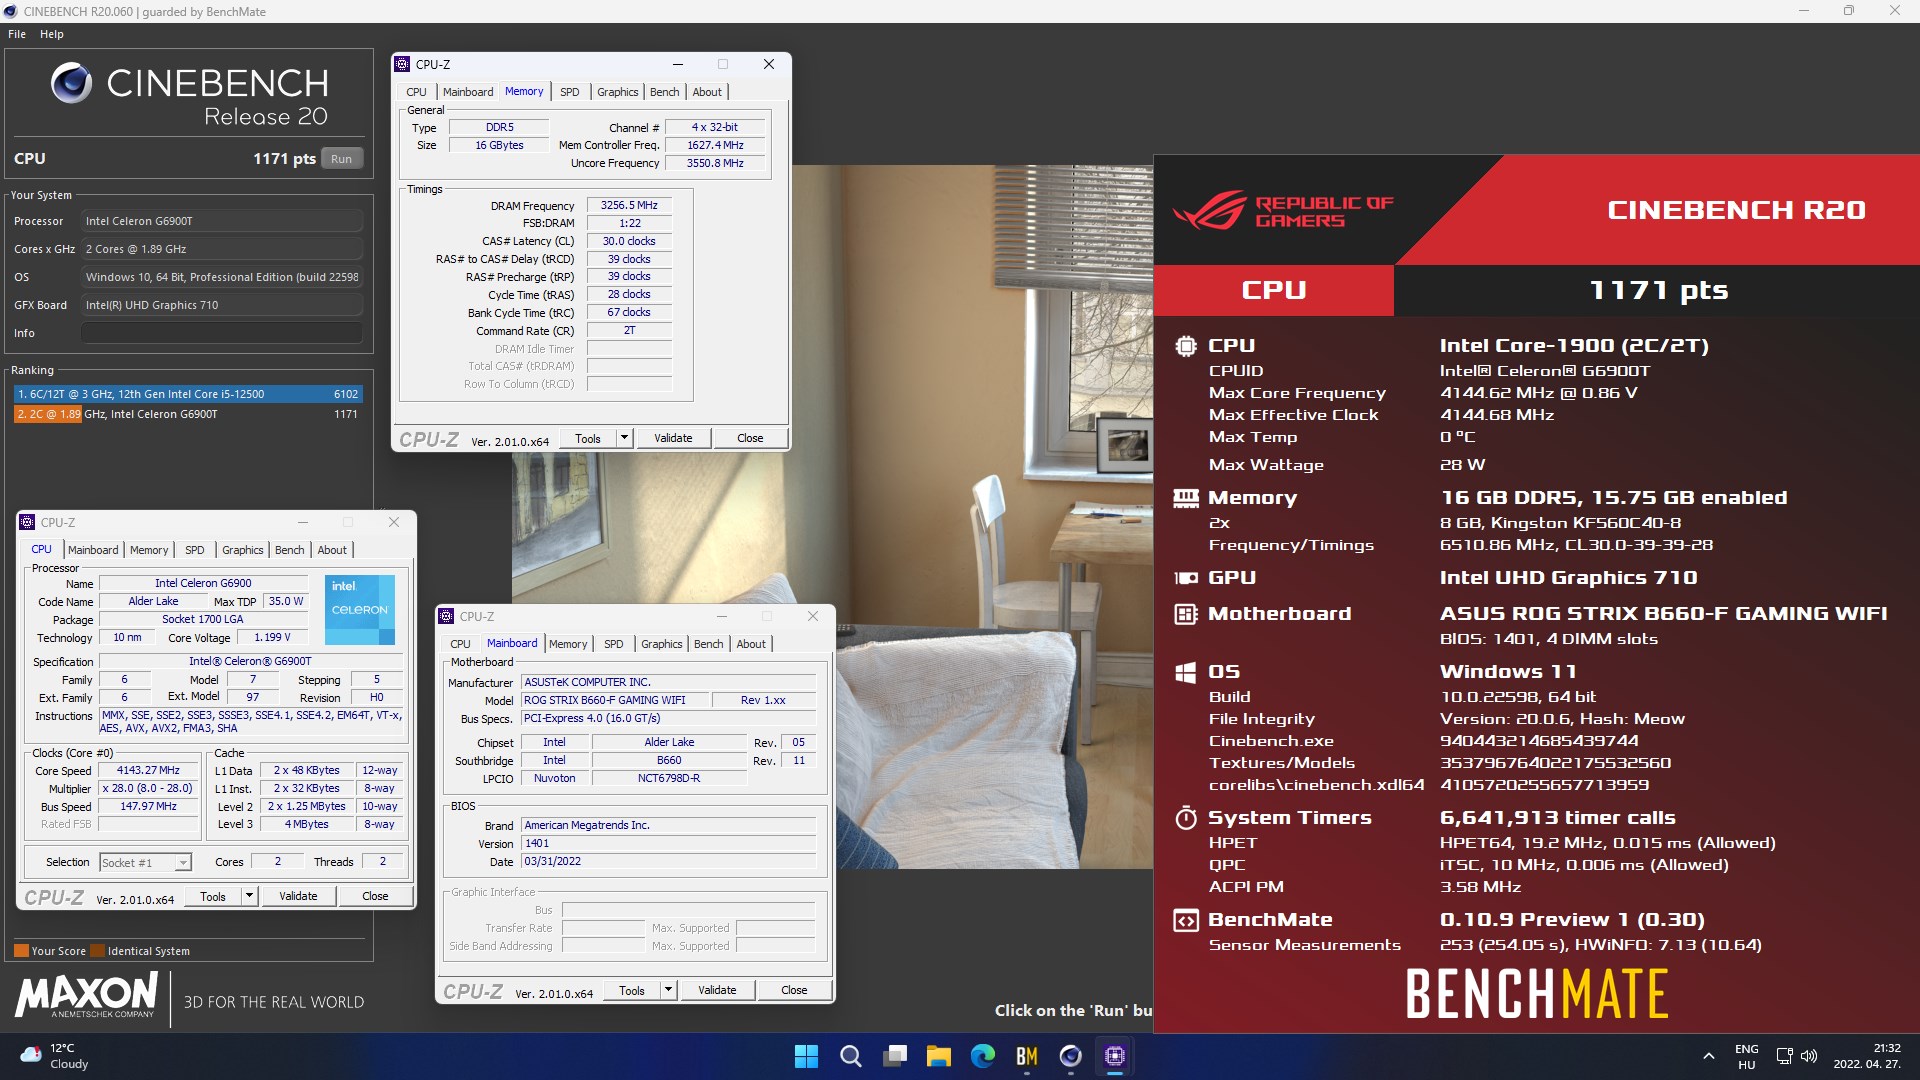Click Core Speed value field

tap(148, 771)
